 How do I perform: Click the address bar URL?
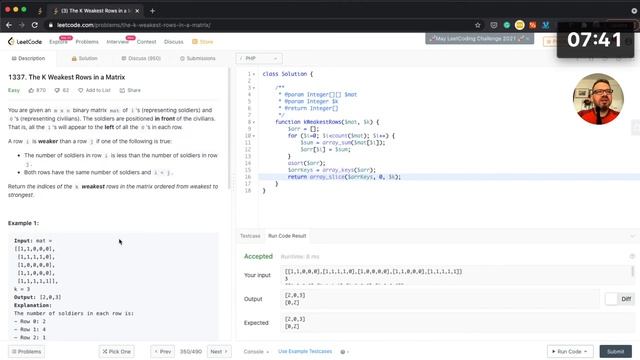[134, 25]
